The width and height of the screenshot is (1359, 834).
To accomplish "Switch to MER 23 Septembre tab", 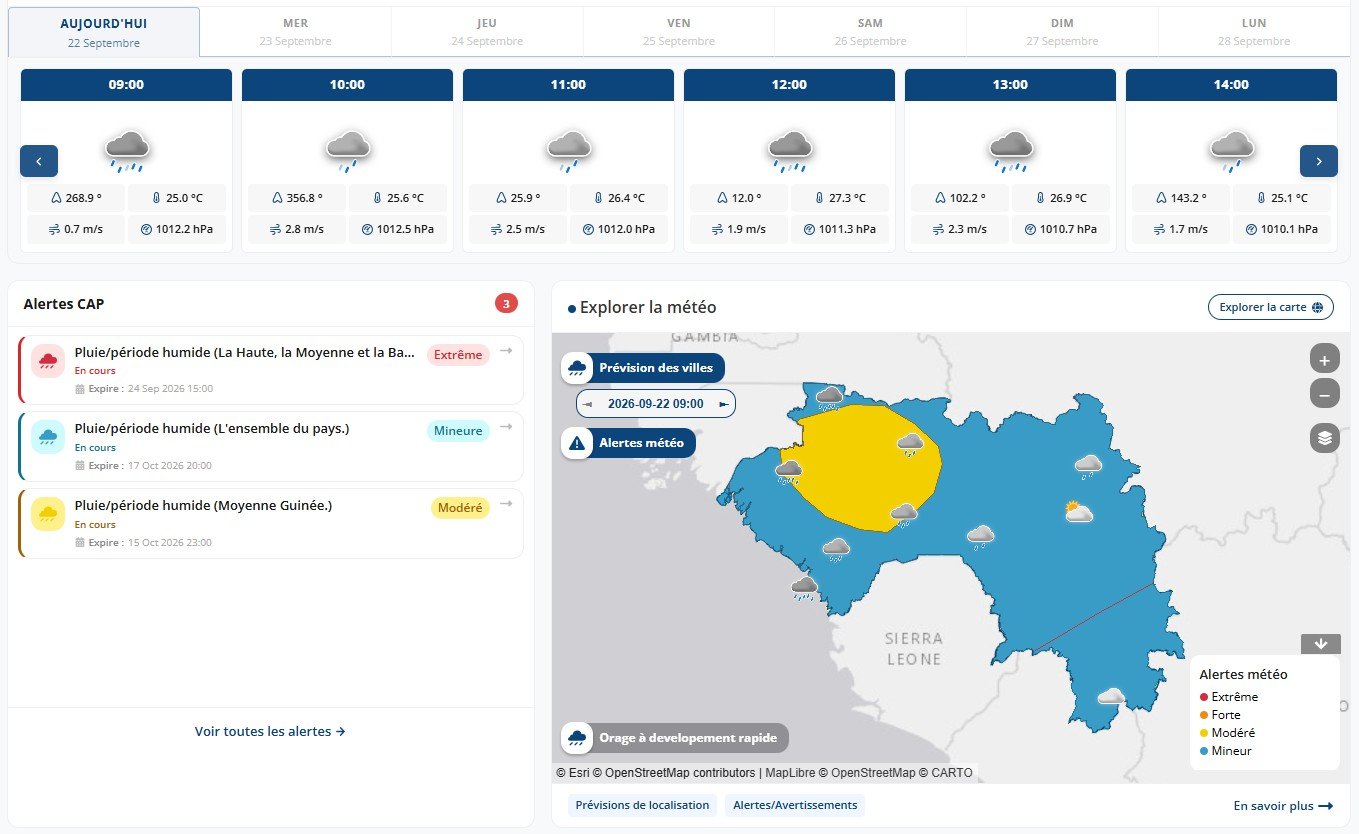I will 295,32.
